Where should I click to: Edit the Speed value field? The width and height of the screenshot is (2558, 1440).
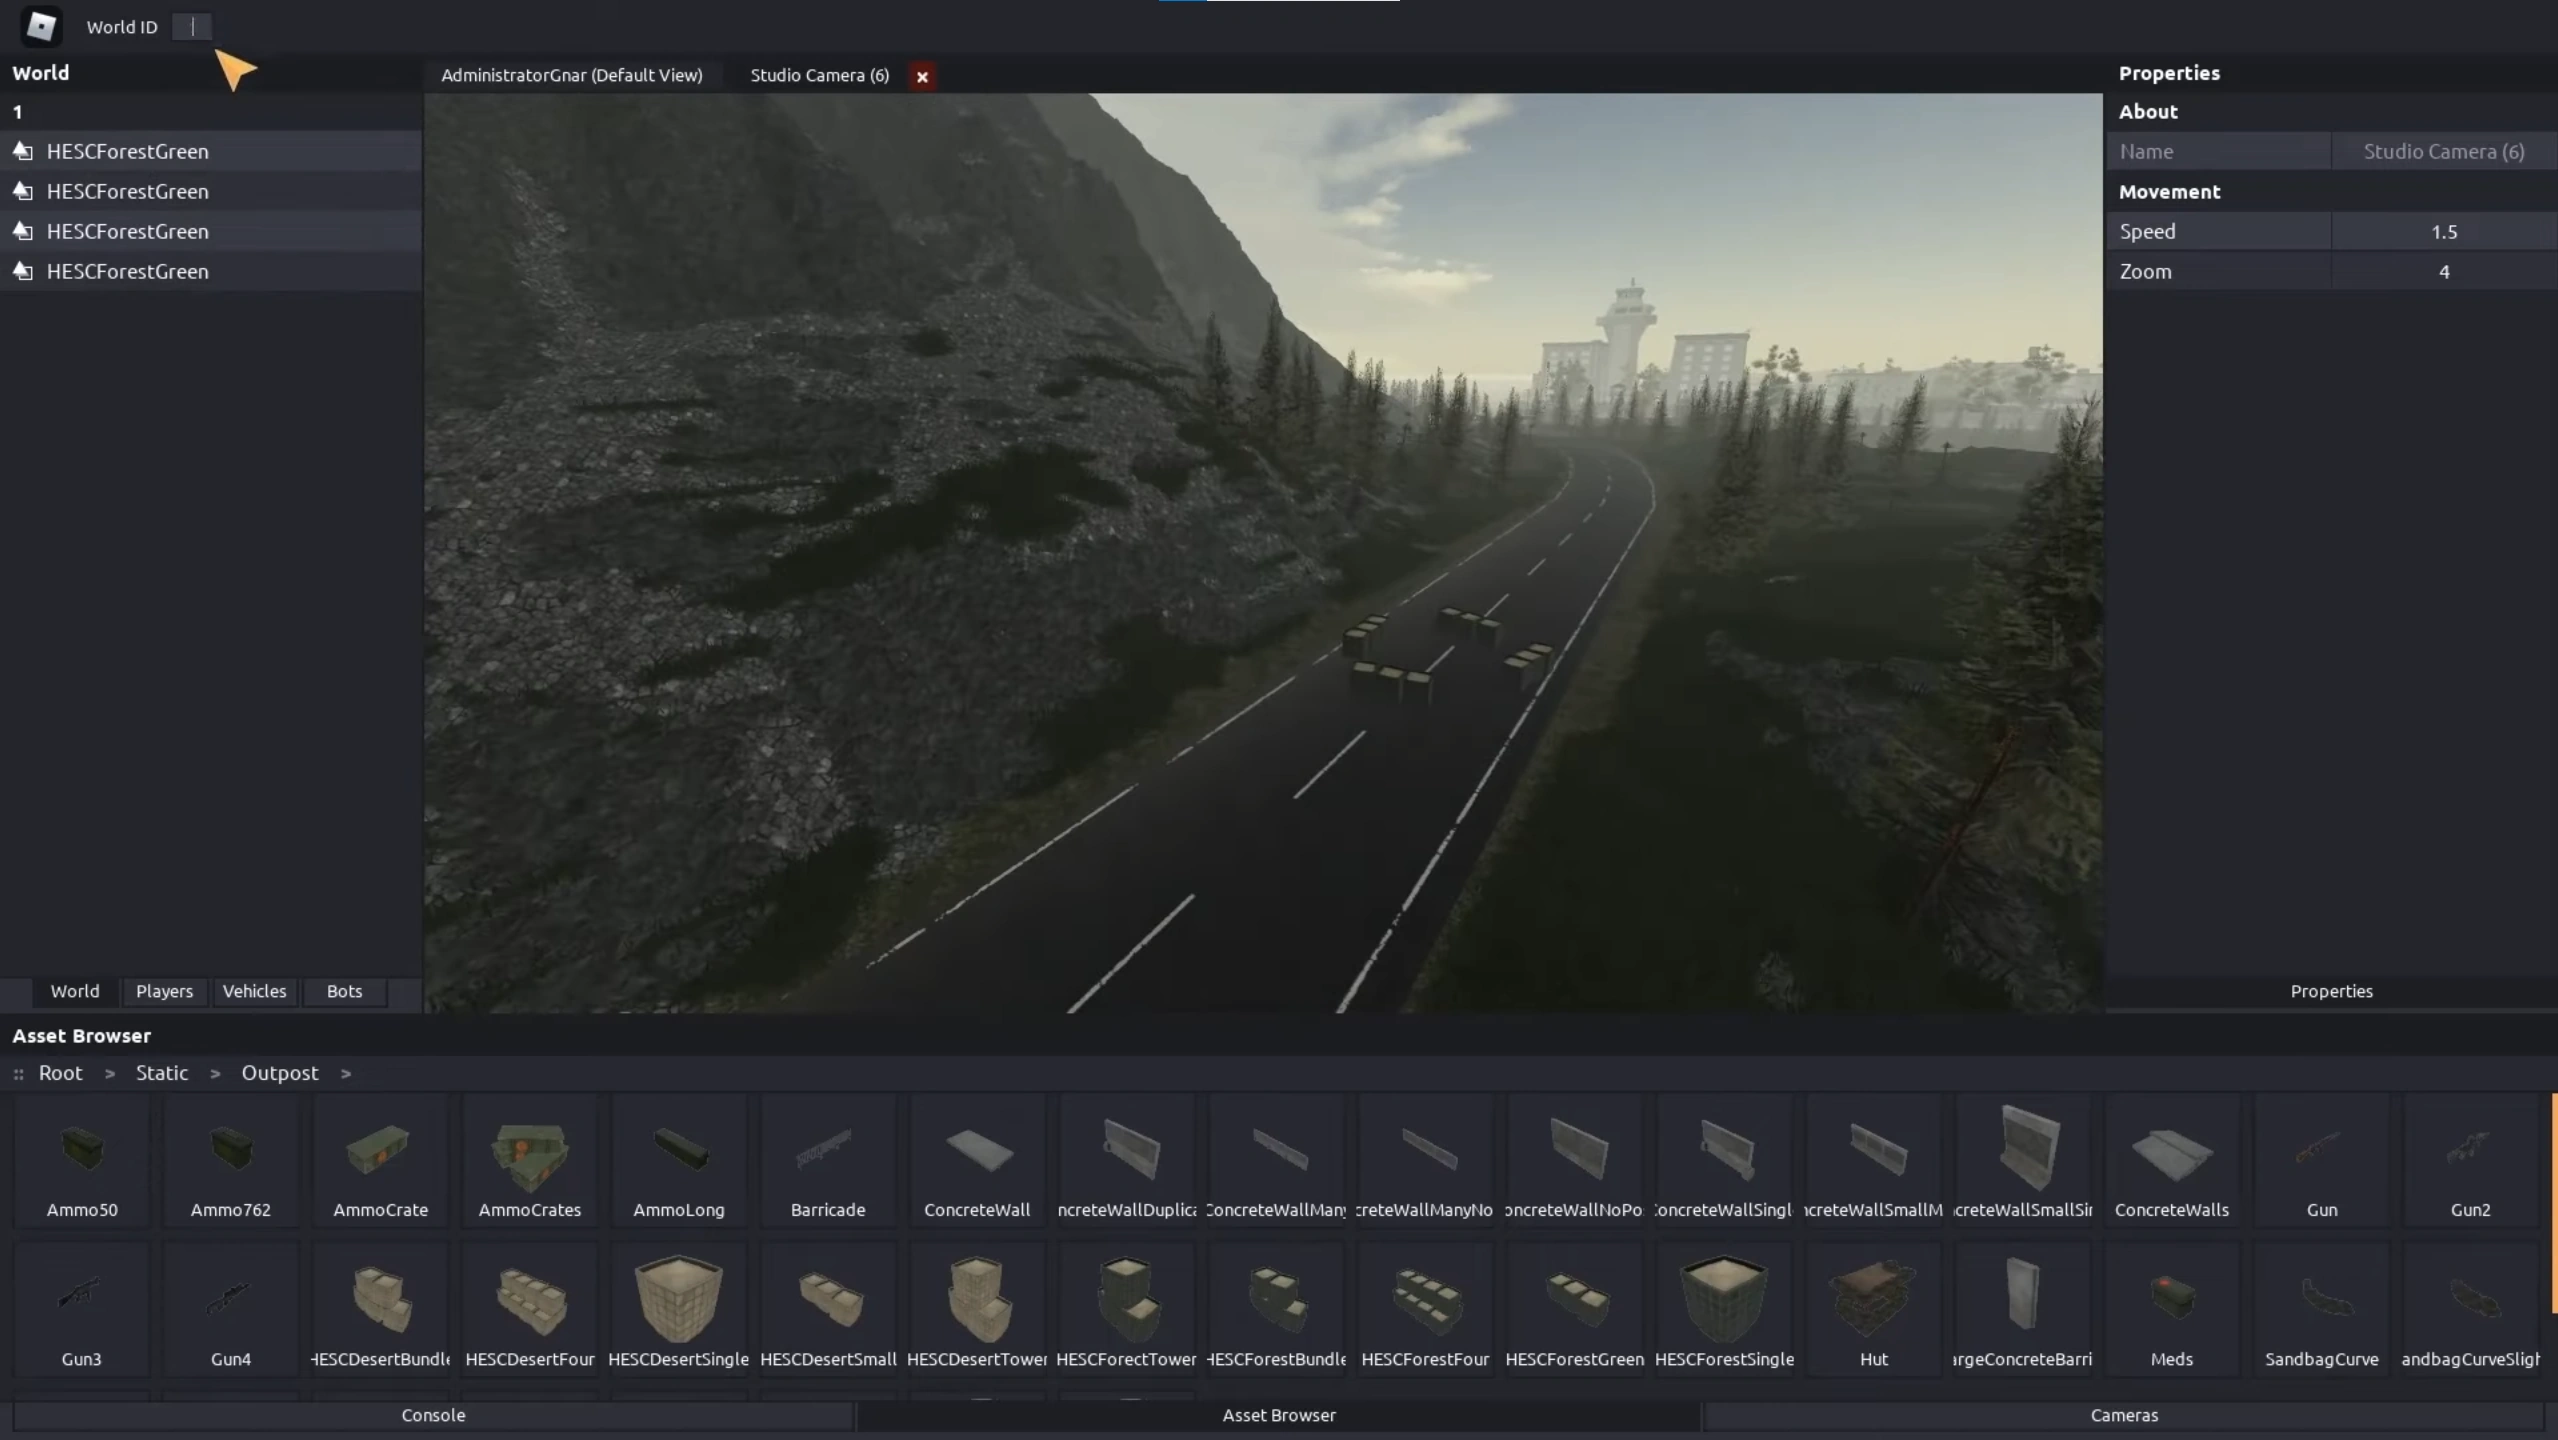click(2443, 232)
